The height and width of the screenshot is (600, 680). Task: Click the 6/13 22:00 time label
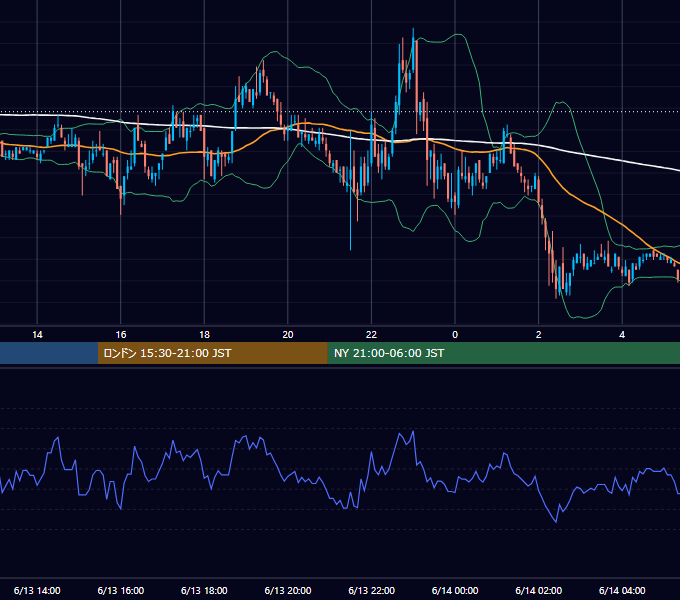pyautogui.click(x=372, y=590)
